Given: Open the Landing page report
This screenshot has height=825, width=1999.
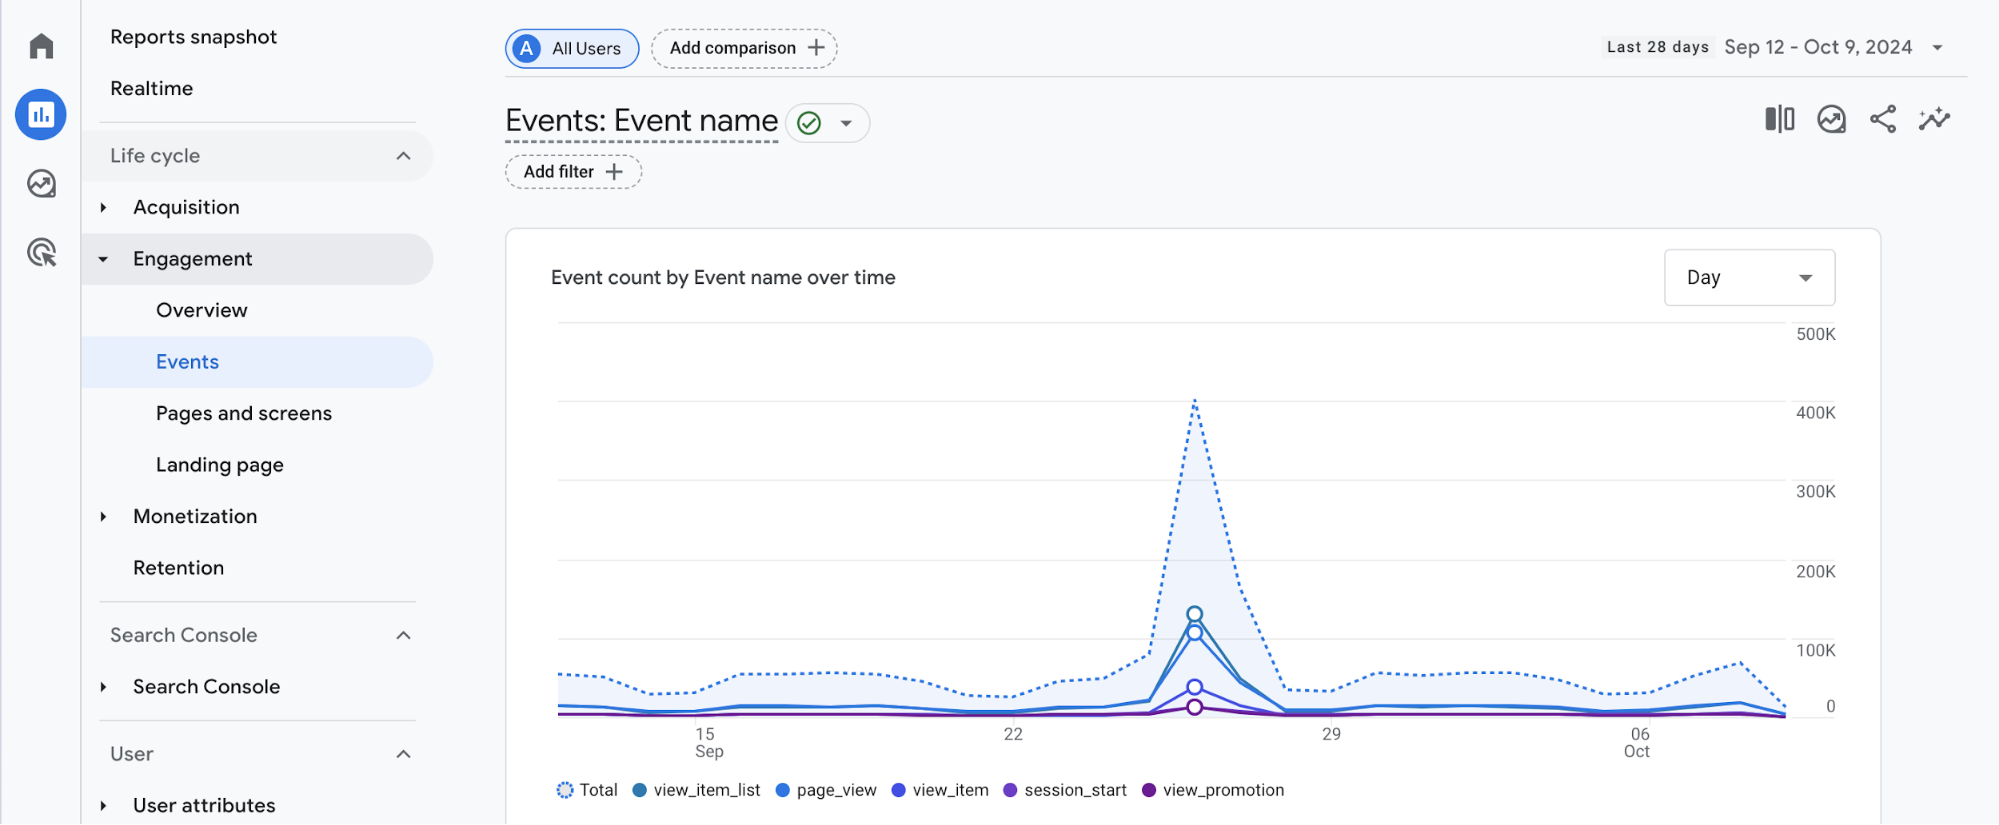Looking at the screenshot, I should [x=219, y=465].
